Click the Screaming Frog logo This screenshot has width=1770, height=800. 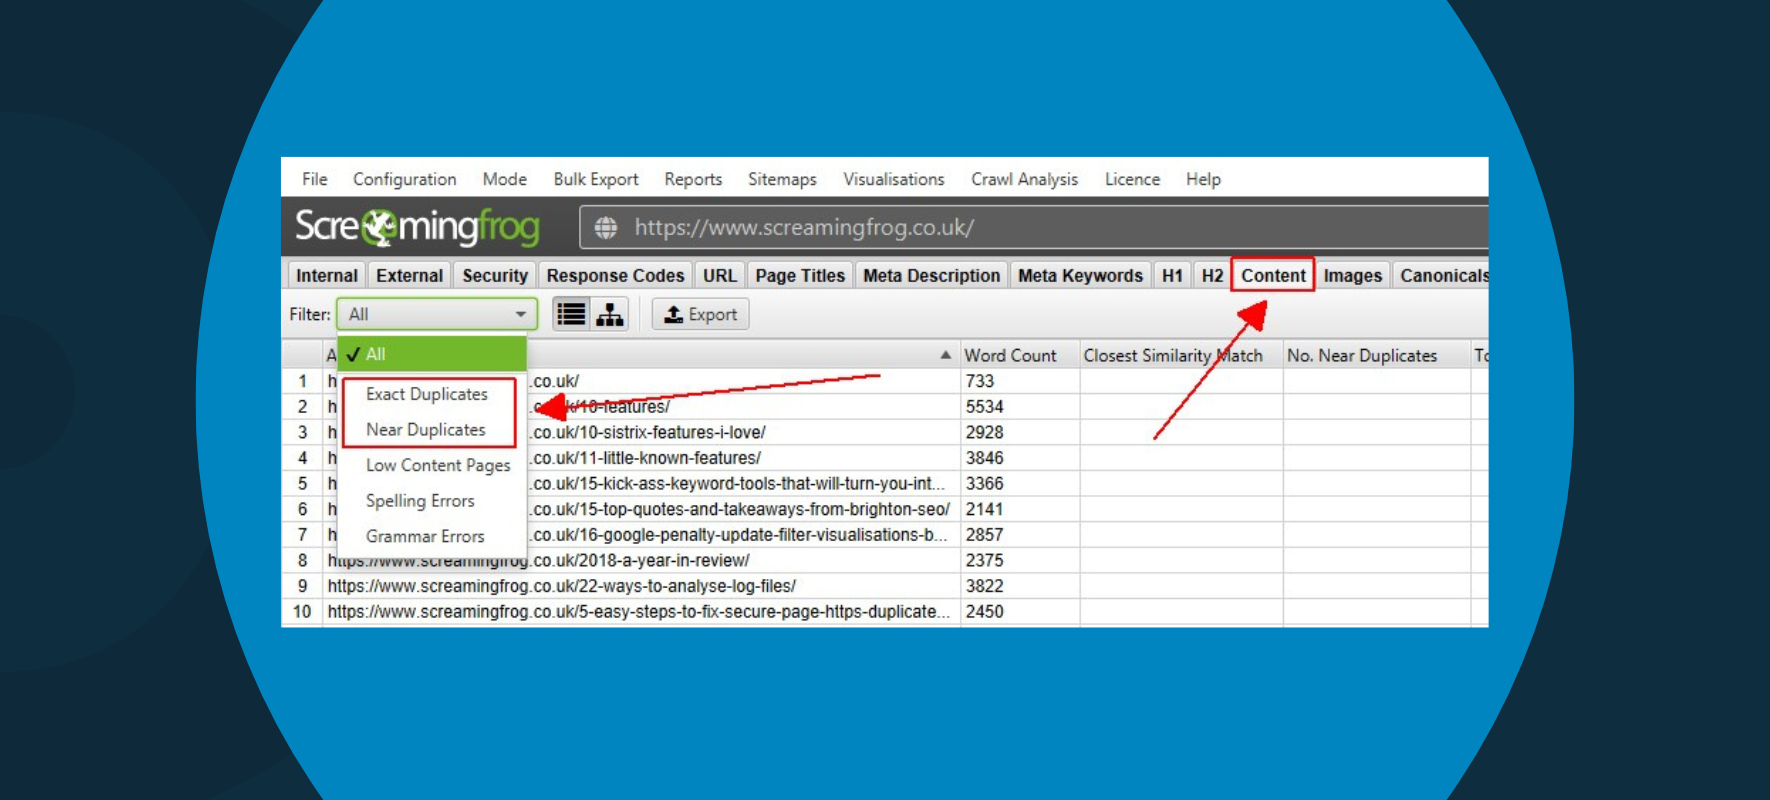[417, 227]
